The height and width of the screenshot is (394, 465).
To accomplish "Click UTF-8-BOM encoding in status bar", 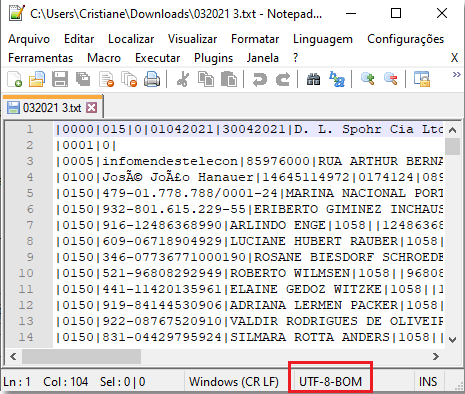I will (330, 382).
